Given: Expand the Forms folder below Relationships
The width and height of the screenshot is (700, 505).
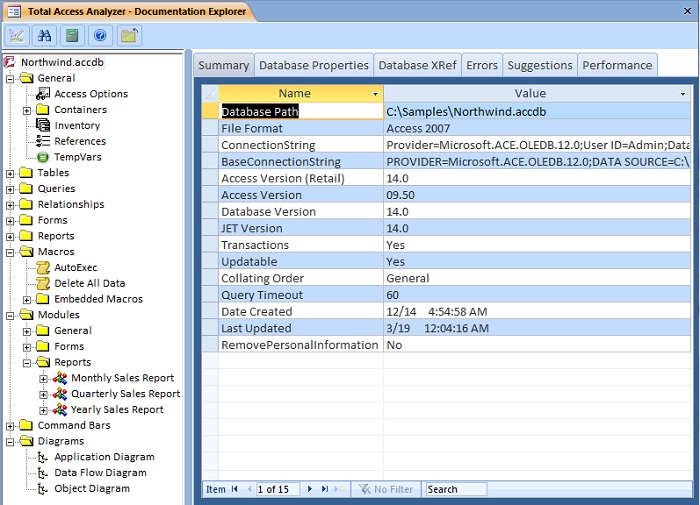Looking at the screenshot, I should [x=10, y=221].
